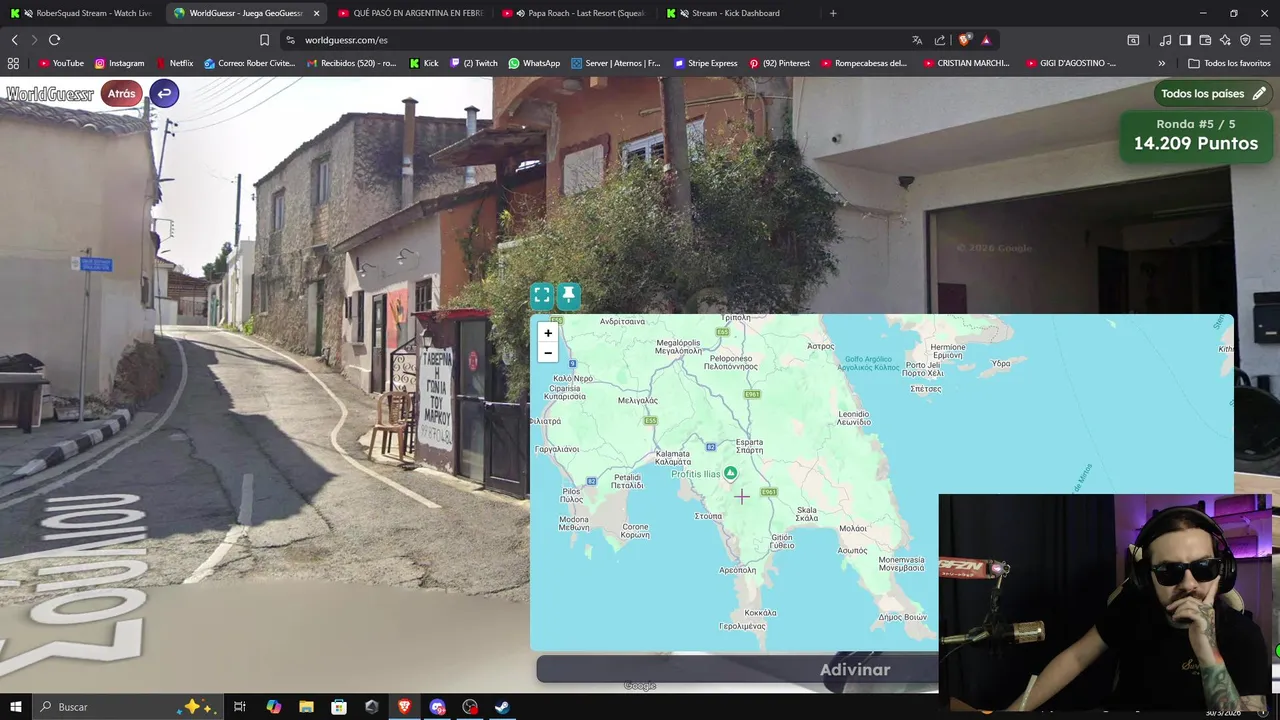Reload the current page
1280x720 pixels.
pyautogui.click(x=54, y=40)
